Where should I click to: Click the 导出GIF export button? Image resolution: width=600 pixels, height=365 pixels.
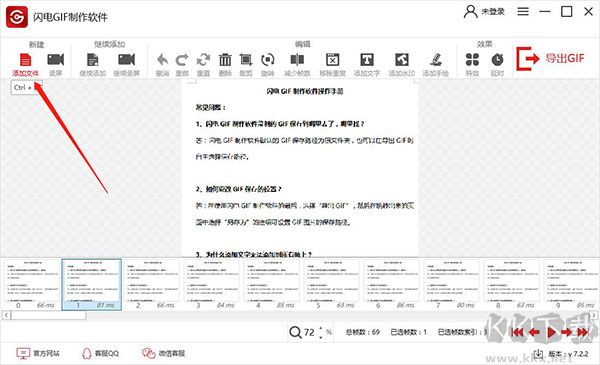[x=550, y=59]
